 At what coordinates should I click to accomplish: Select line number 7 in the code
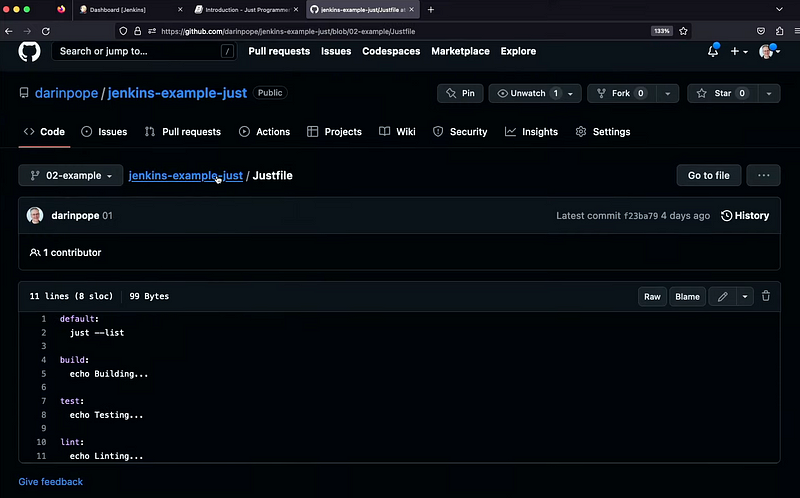43,401
